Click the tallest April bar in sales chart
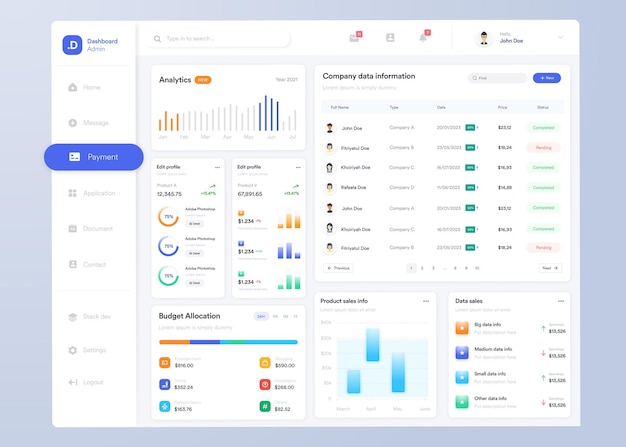This screenshot has height=447, width=626. click(x=372, y=344)
